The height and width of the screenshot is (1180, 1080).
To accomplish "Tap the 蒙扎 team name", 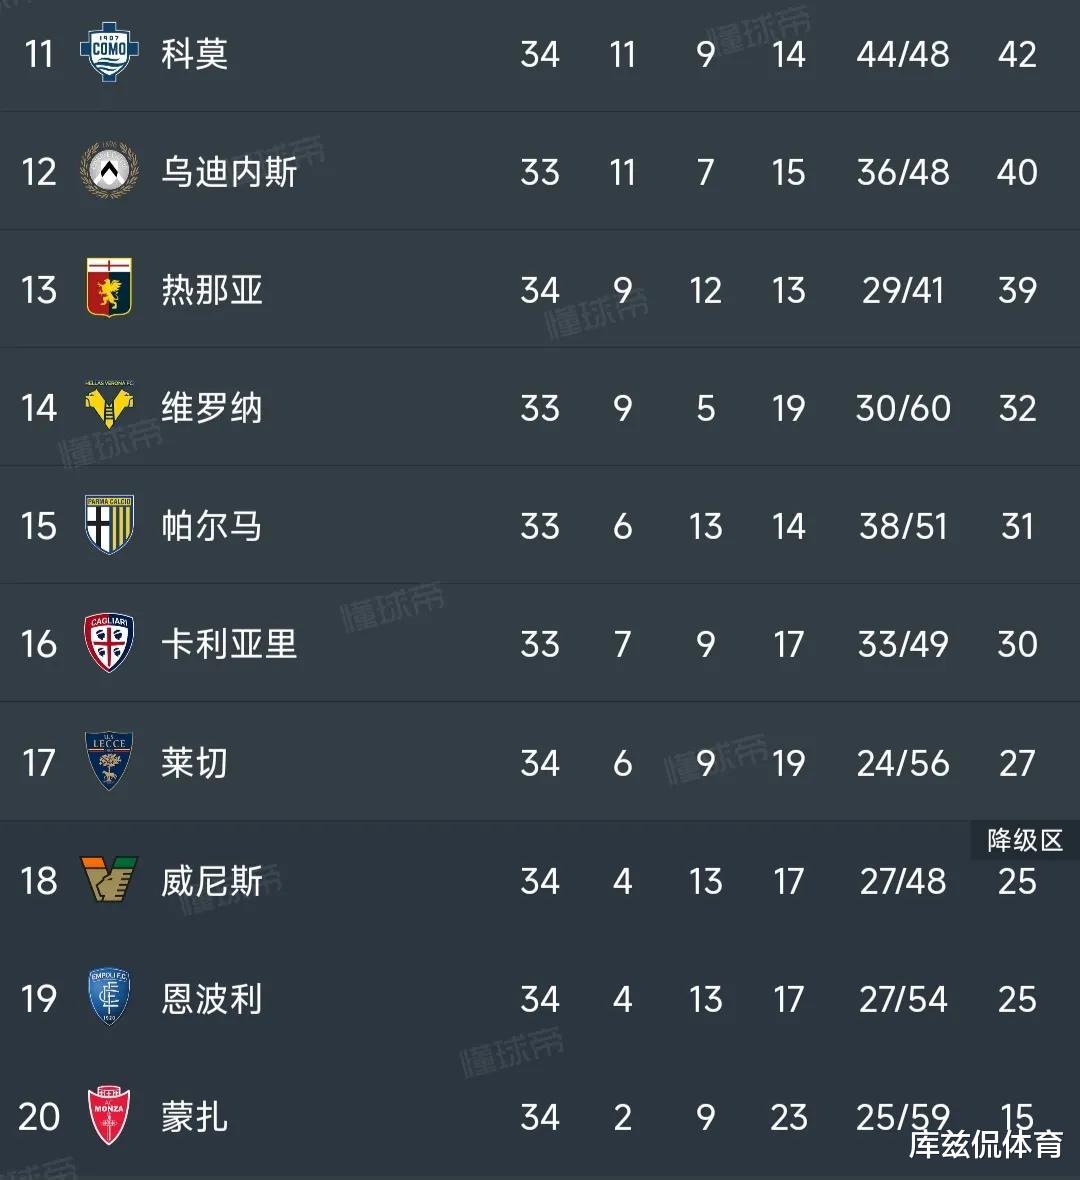I will (194, 1118).
